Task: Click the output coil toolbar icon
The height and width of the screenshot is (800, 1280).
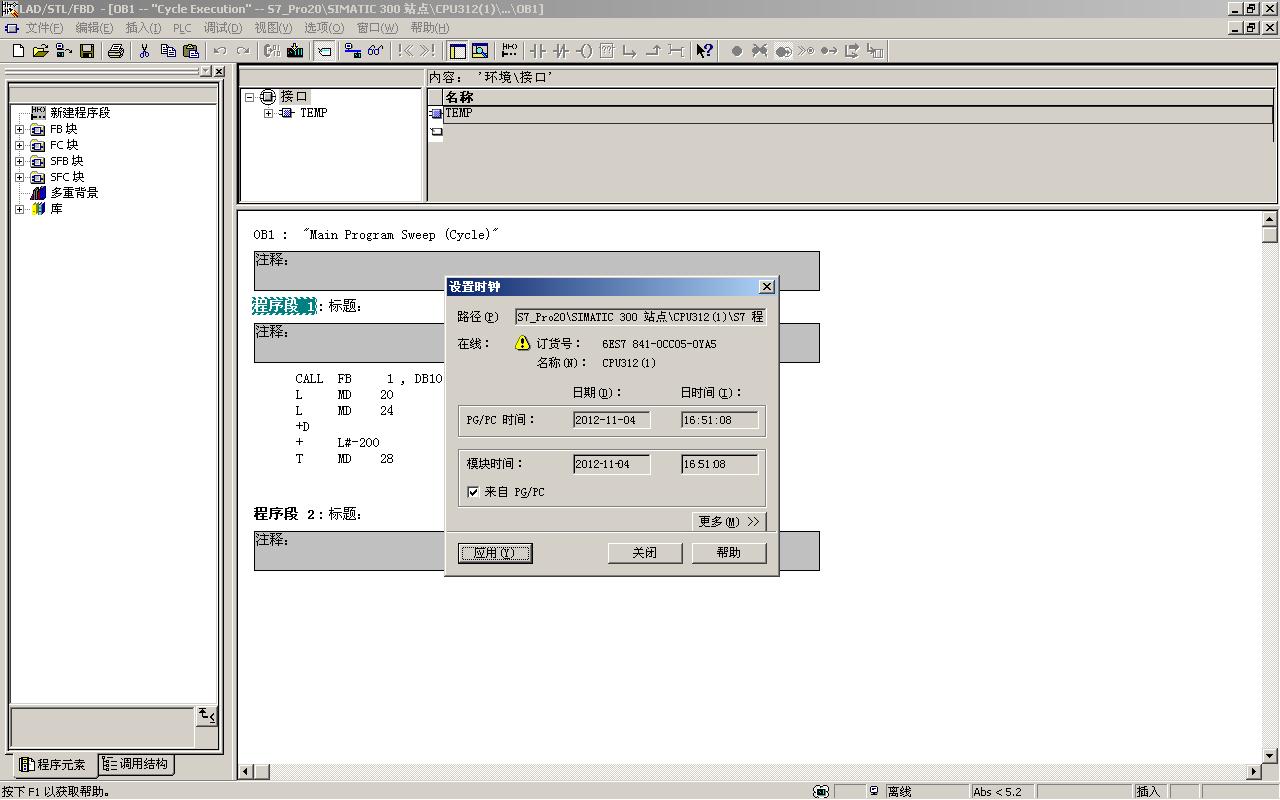Action: tap(585, 51)
